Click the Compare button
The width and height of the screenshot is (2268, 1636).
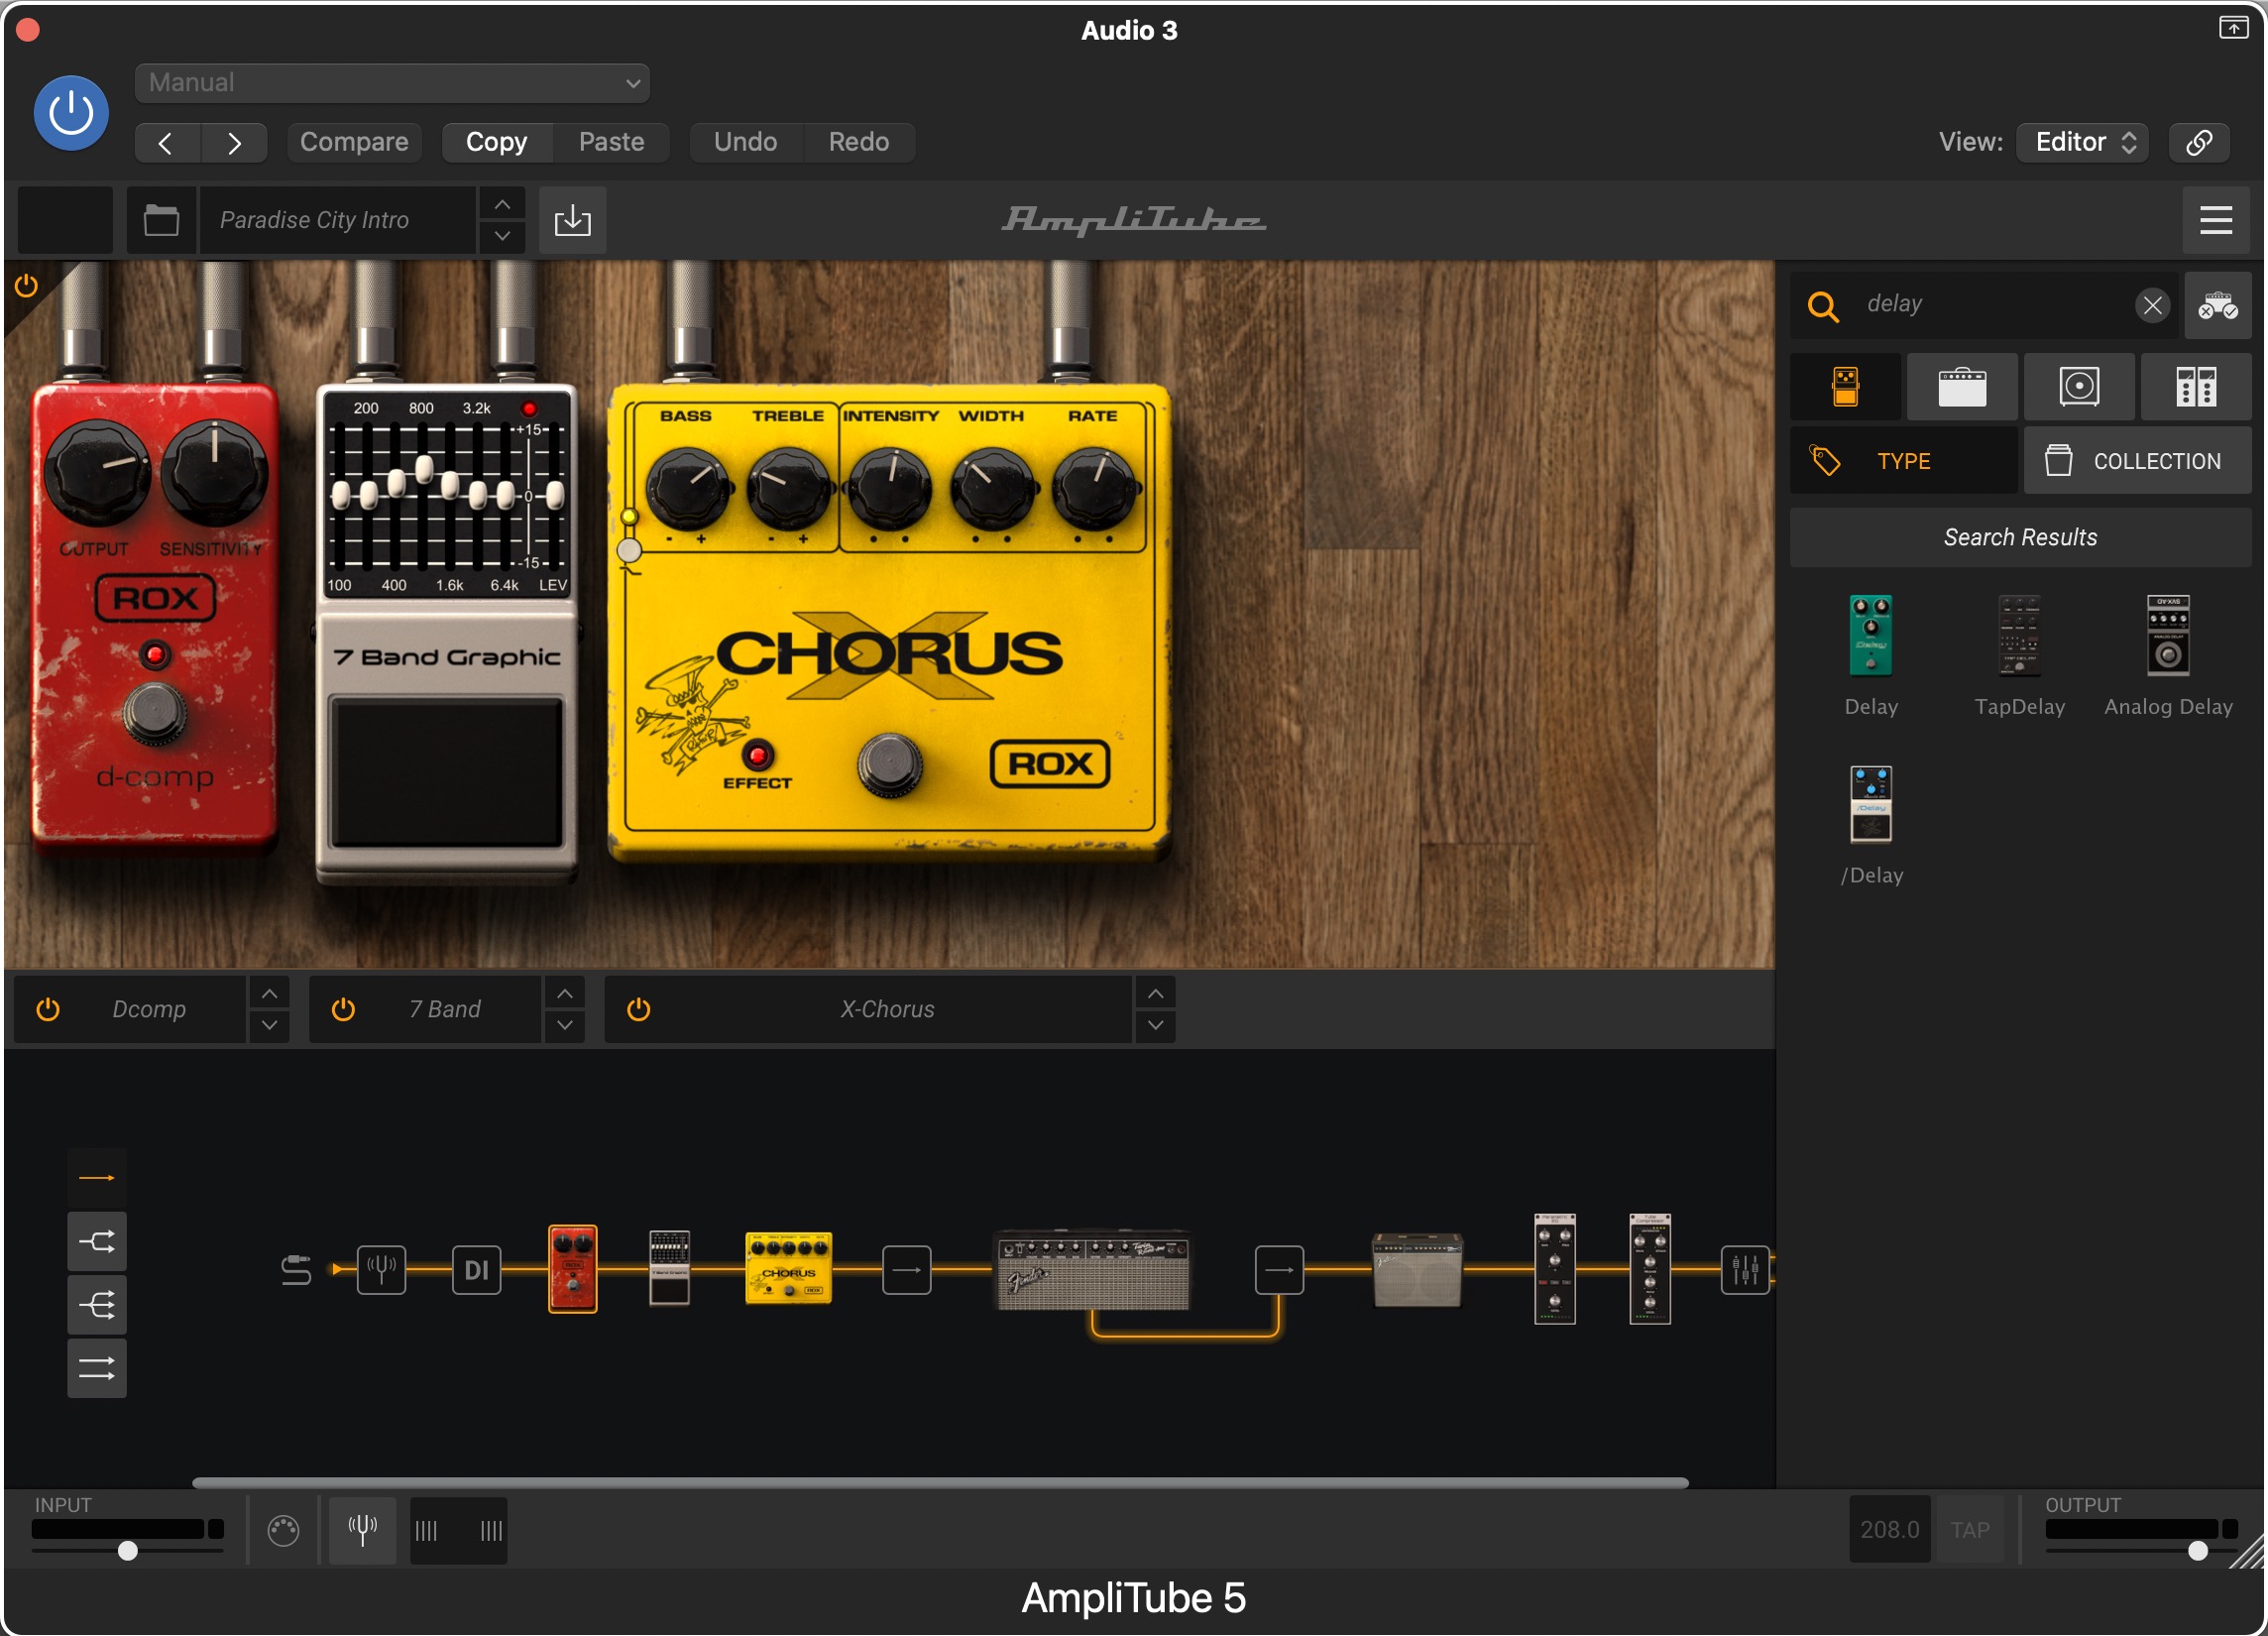354,142
